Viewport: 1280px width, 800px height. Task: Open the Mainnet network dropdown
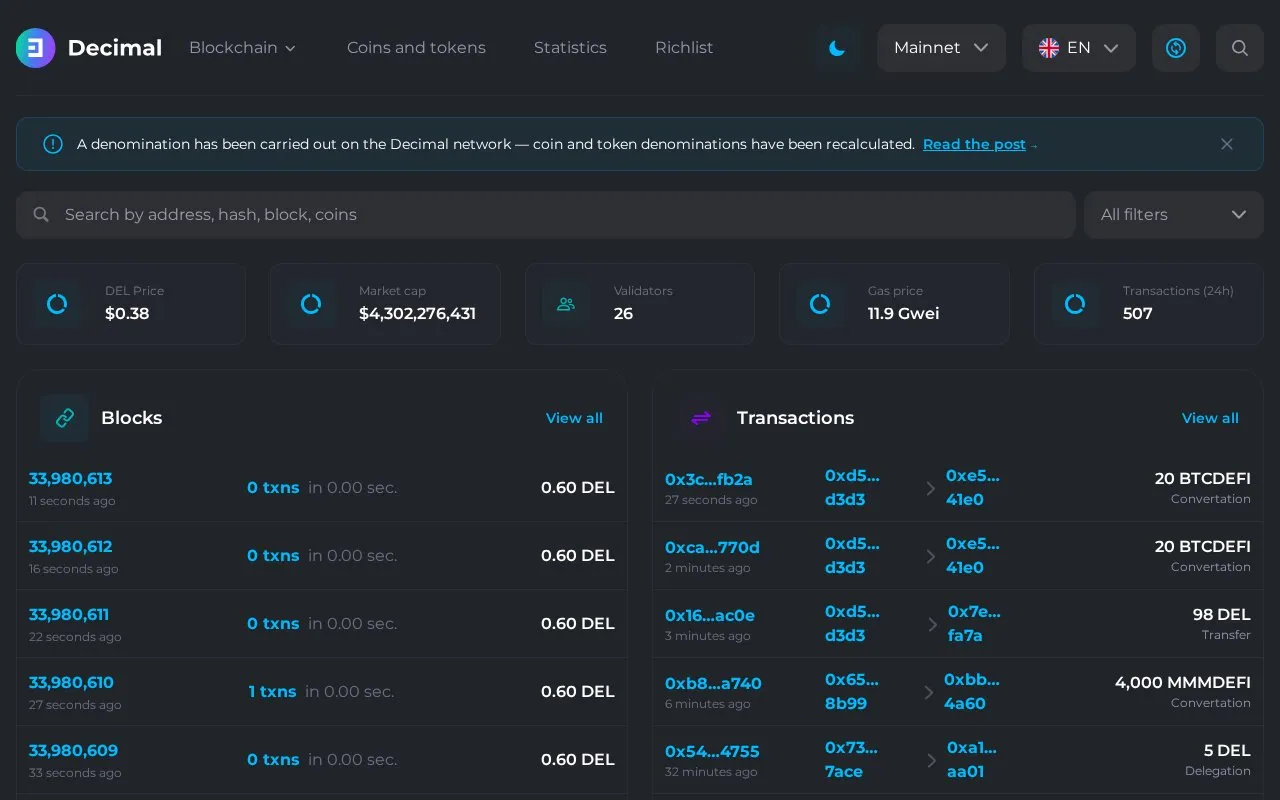click(942, 48)
